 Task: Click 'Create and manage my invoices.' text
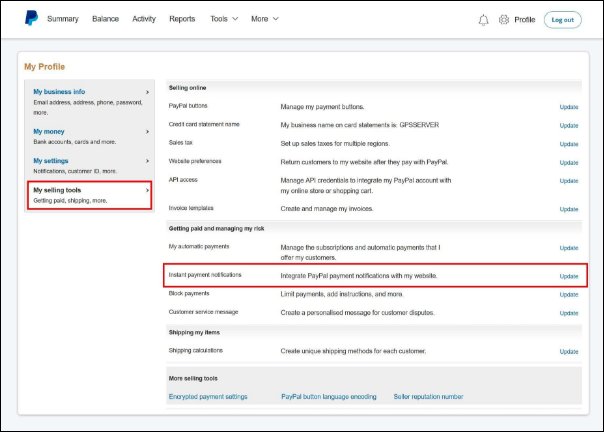(x=327, y=209)
